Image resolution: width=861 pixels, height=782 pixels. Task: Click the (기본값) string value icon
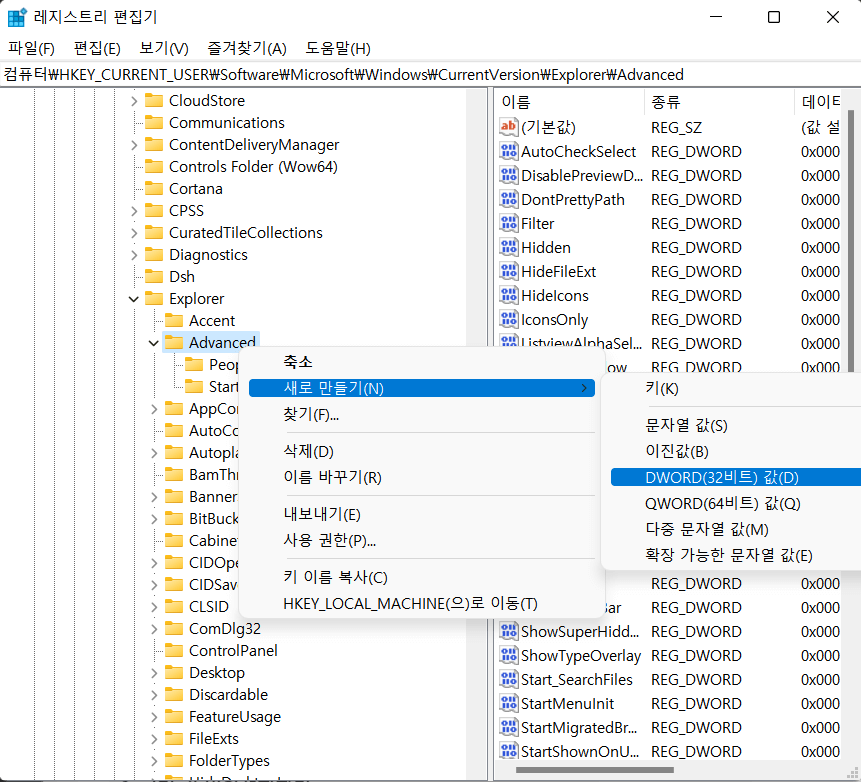pos(507,127)
